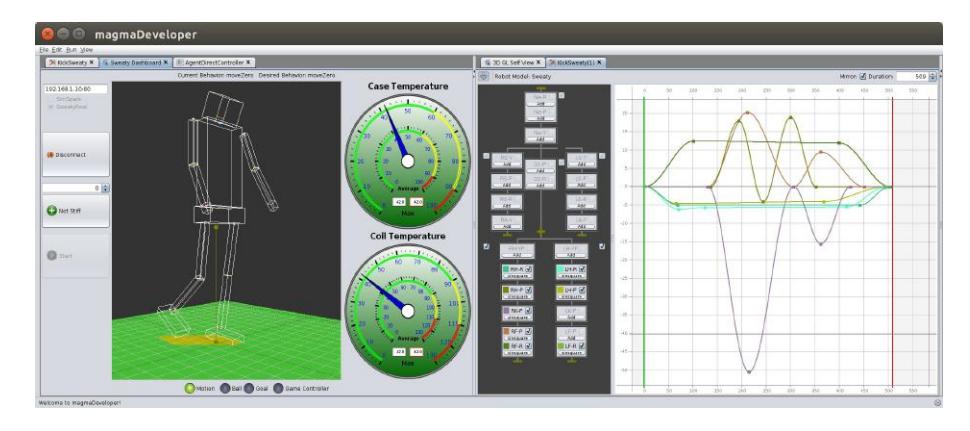The height and width of the screenshot is (431, 970).
Task: Open the interpolation selector under RH-R
Action: pos(518,276)
